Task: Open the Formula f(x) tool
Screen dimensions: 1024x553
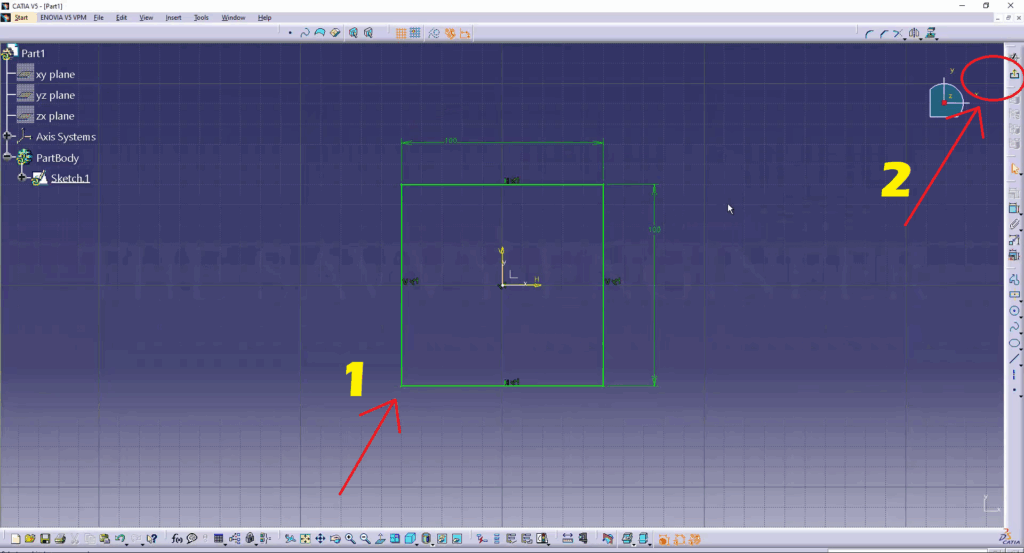Action: (177, 539)
